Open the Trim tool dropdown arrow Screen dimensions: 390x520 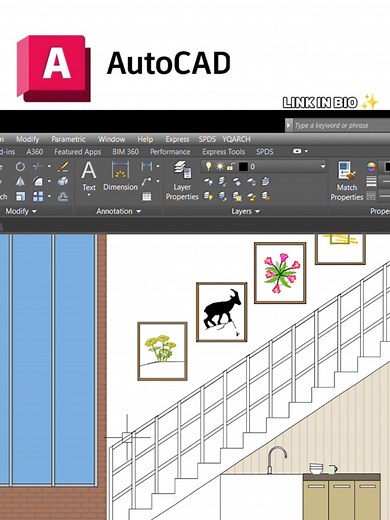tap(49, 166)
